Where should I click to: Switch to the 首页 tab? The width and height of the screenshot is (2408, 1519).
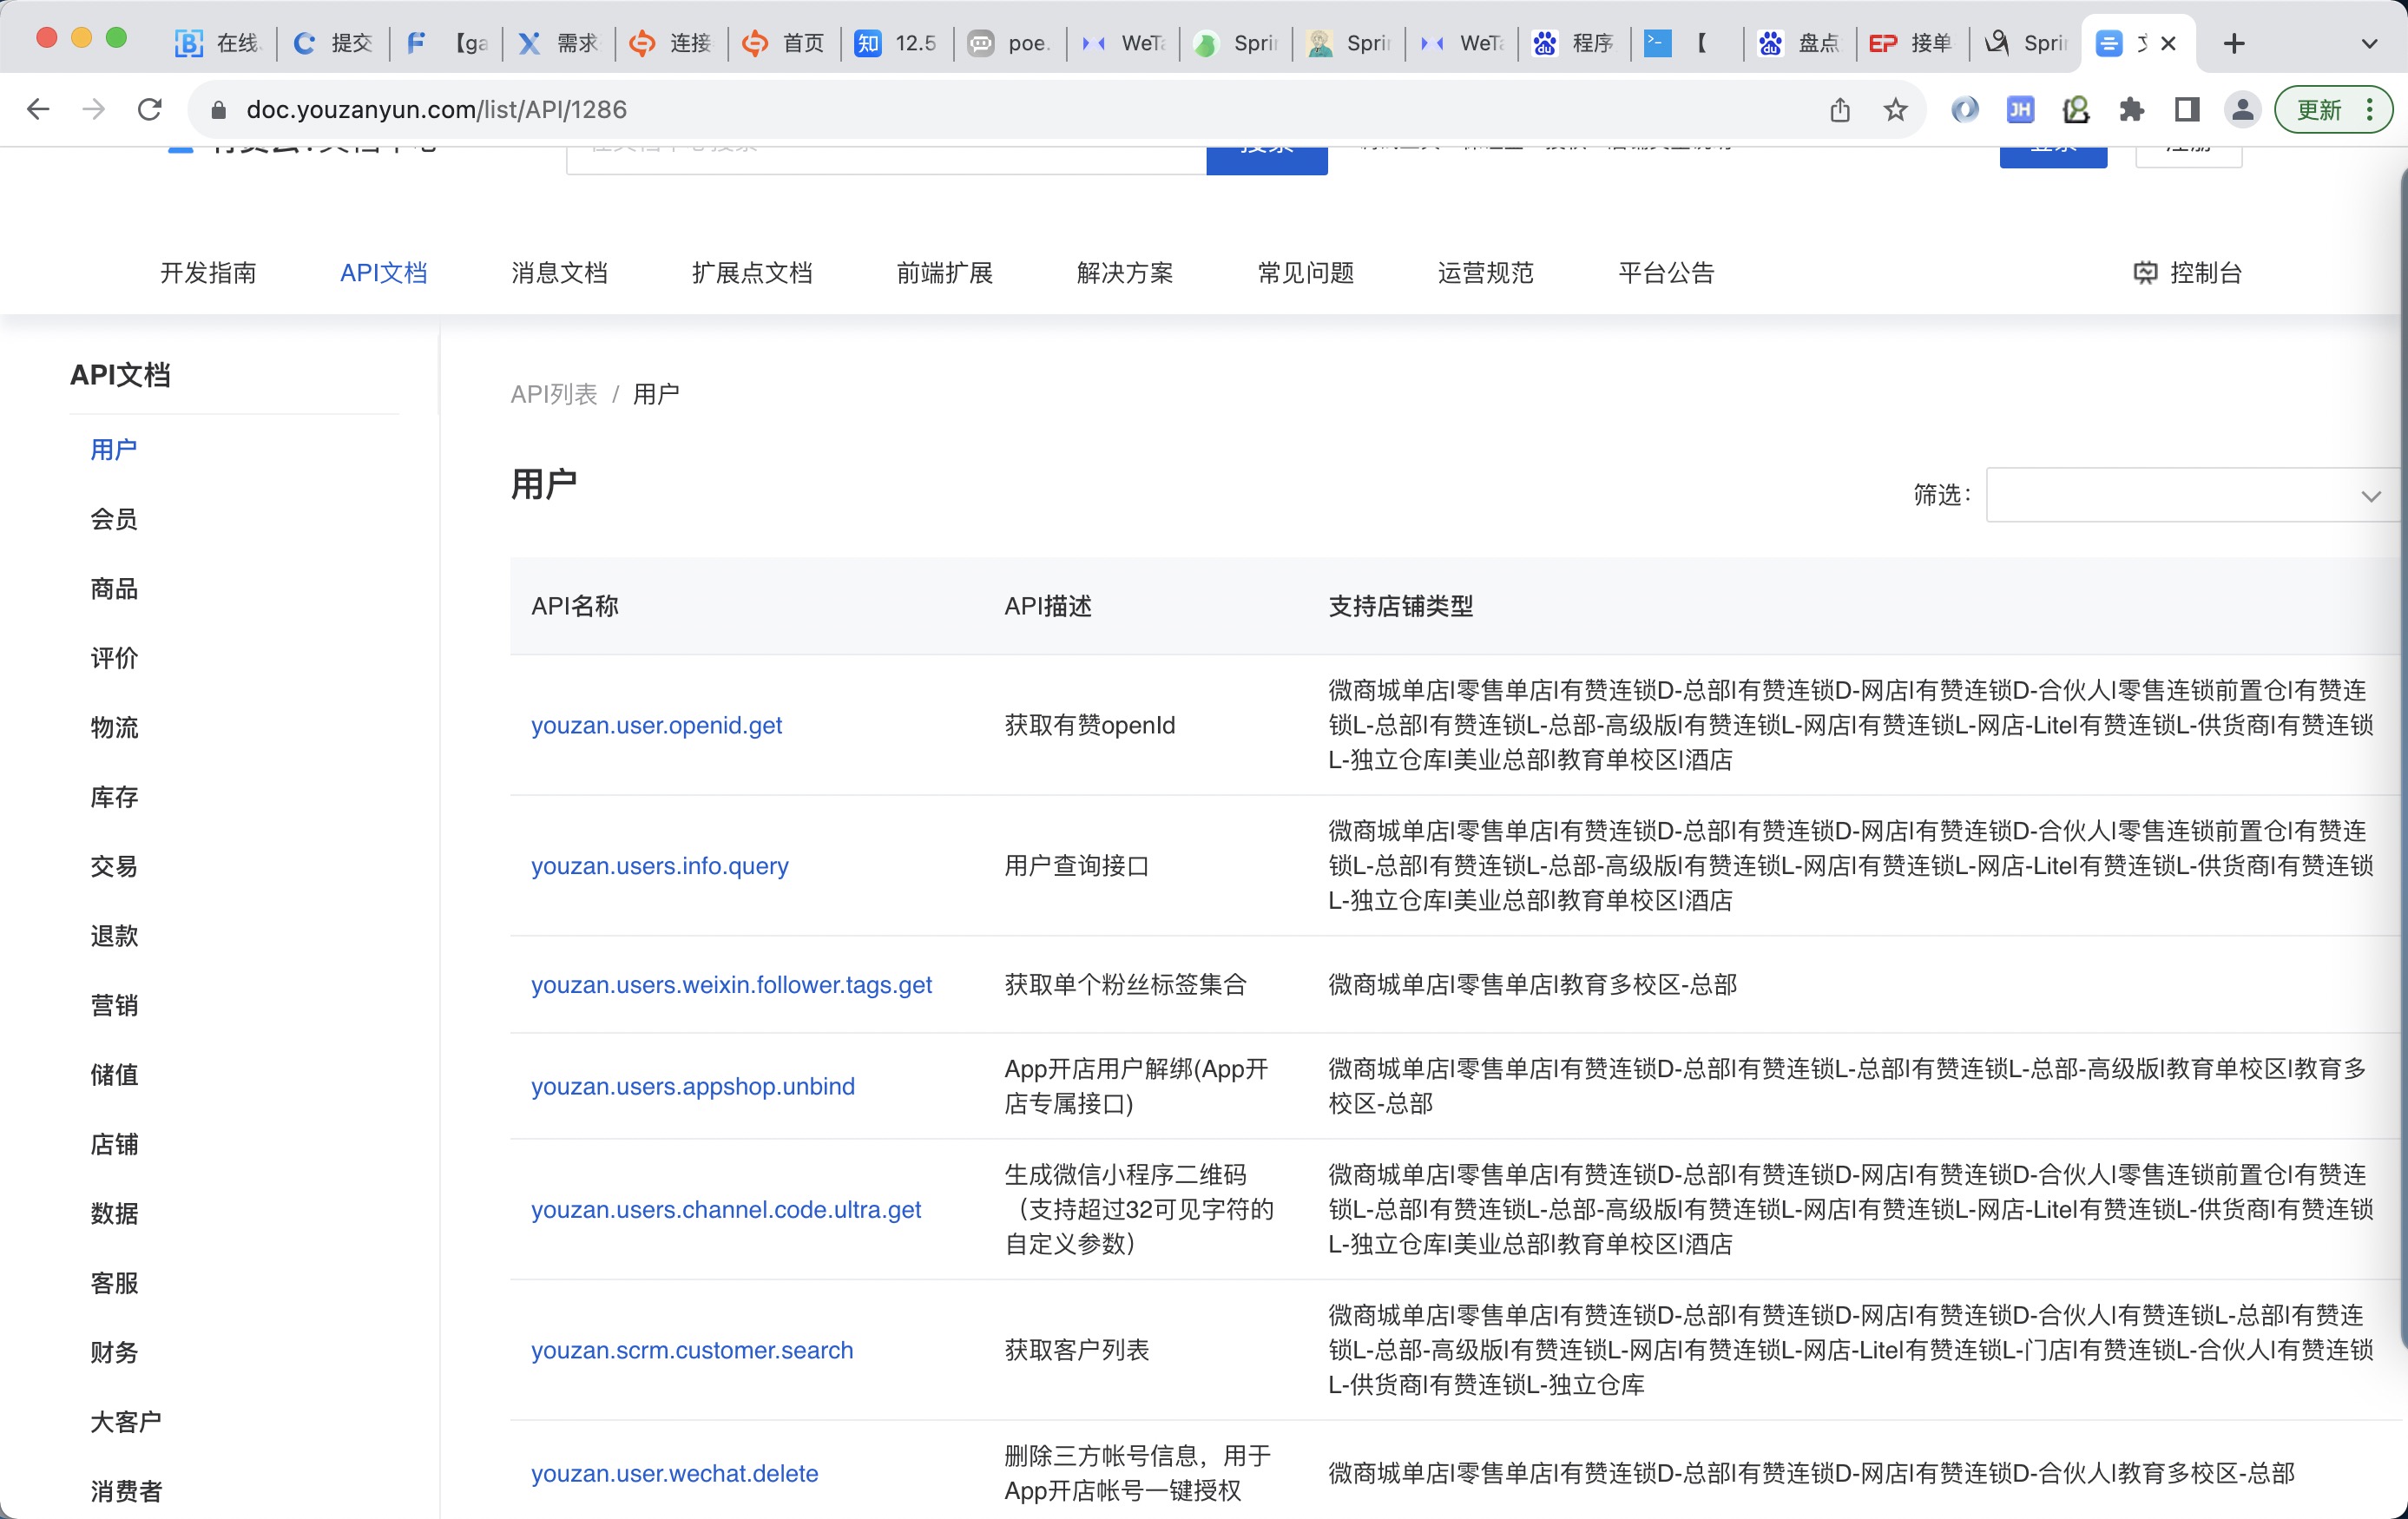tap(785, 43)
